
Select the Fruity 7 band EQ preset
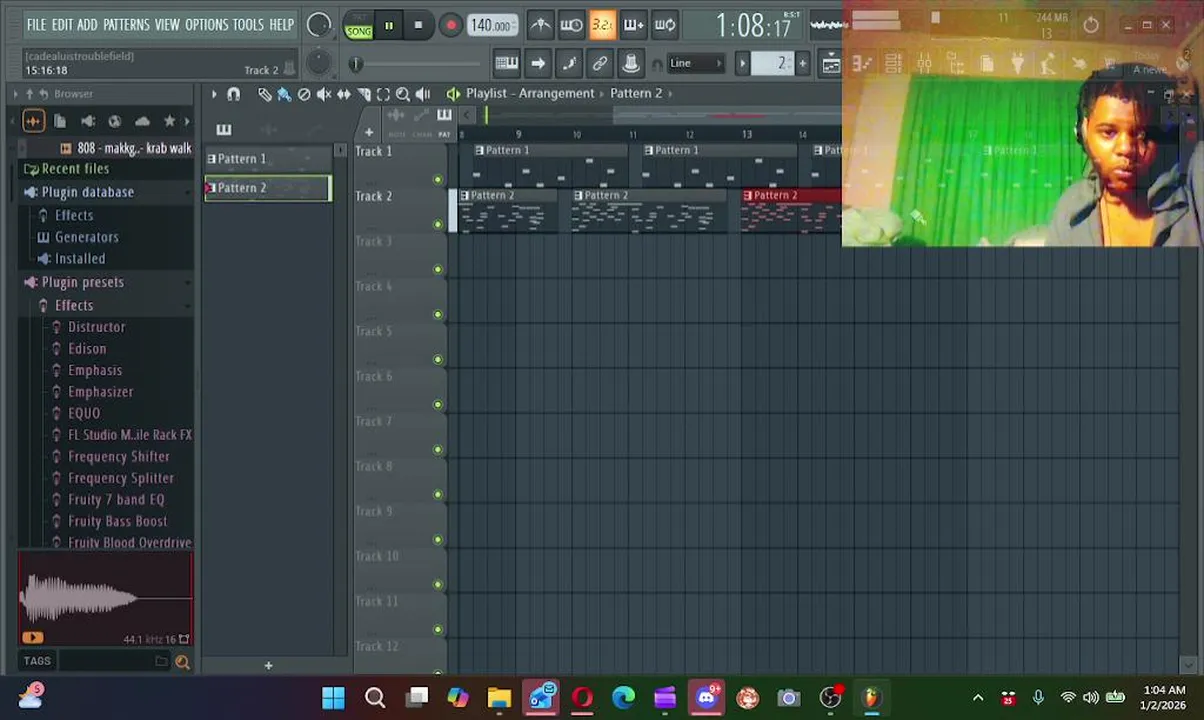tap(106, 500)
